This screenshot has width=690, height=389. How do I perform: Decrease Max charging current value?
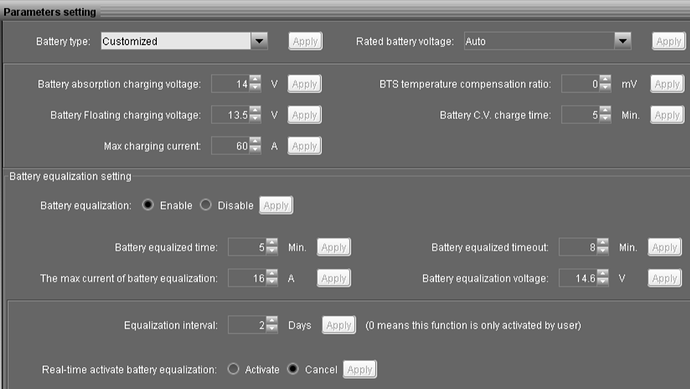click(255, 150)
